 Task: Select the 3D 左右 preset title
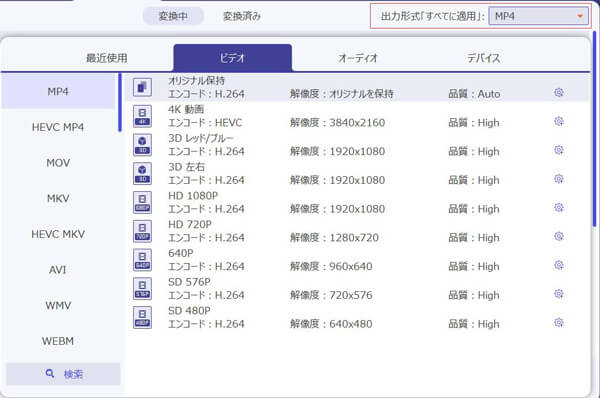(186, 167)
